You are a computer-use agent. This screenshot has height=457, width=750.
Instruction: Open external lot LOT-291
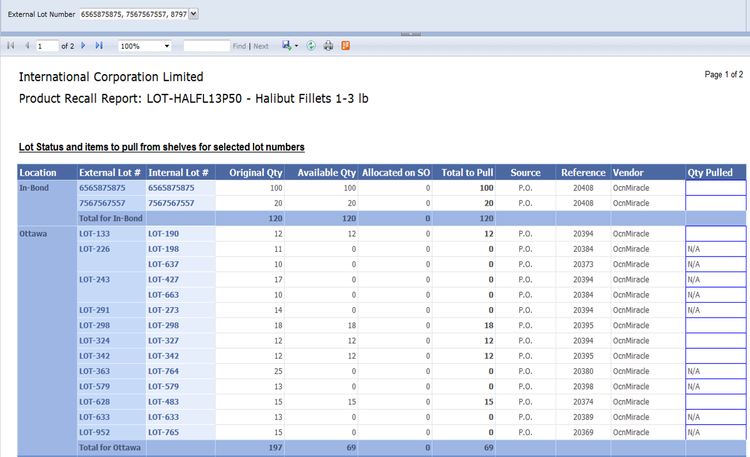[94, 310]
